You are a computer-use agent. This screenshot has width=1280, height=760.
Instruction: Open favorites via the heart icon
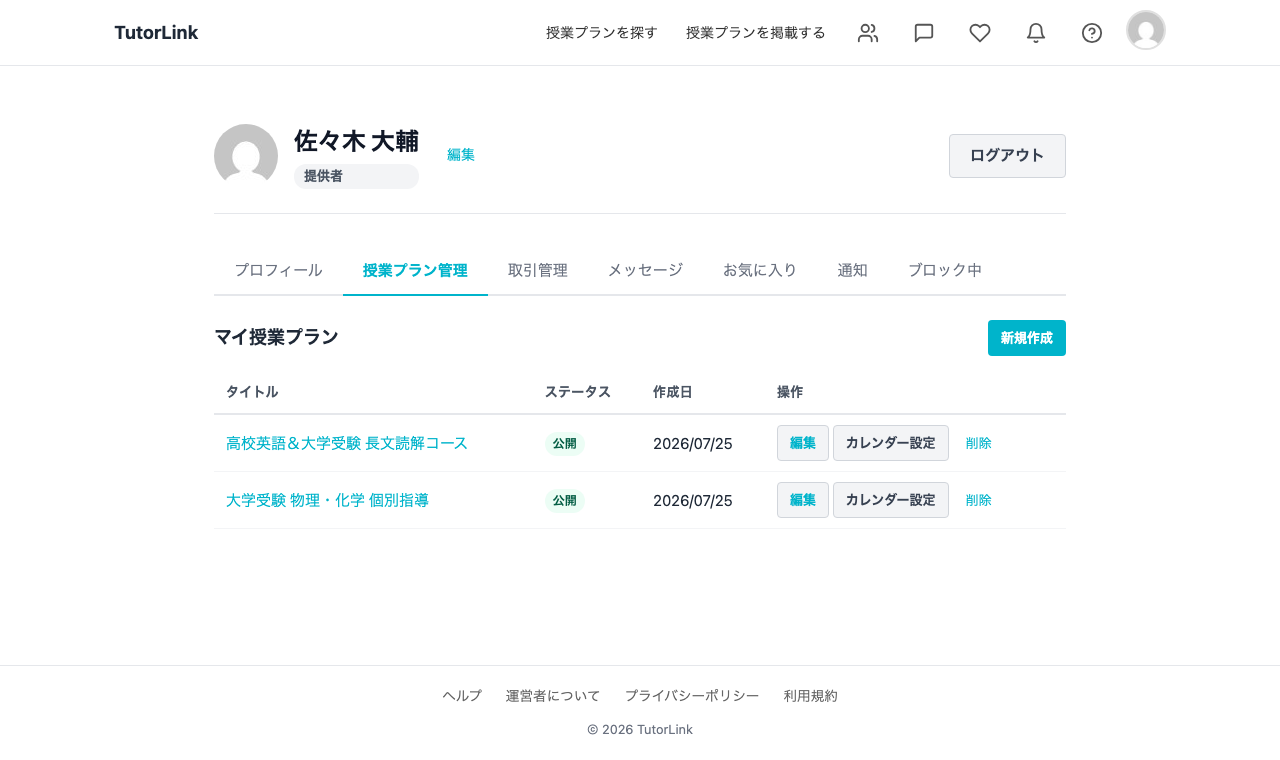click(980, 33)
